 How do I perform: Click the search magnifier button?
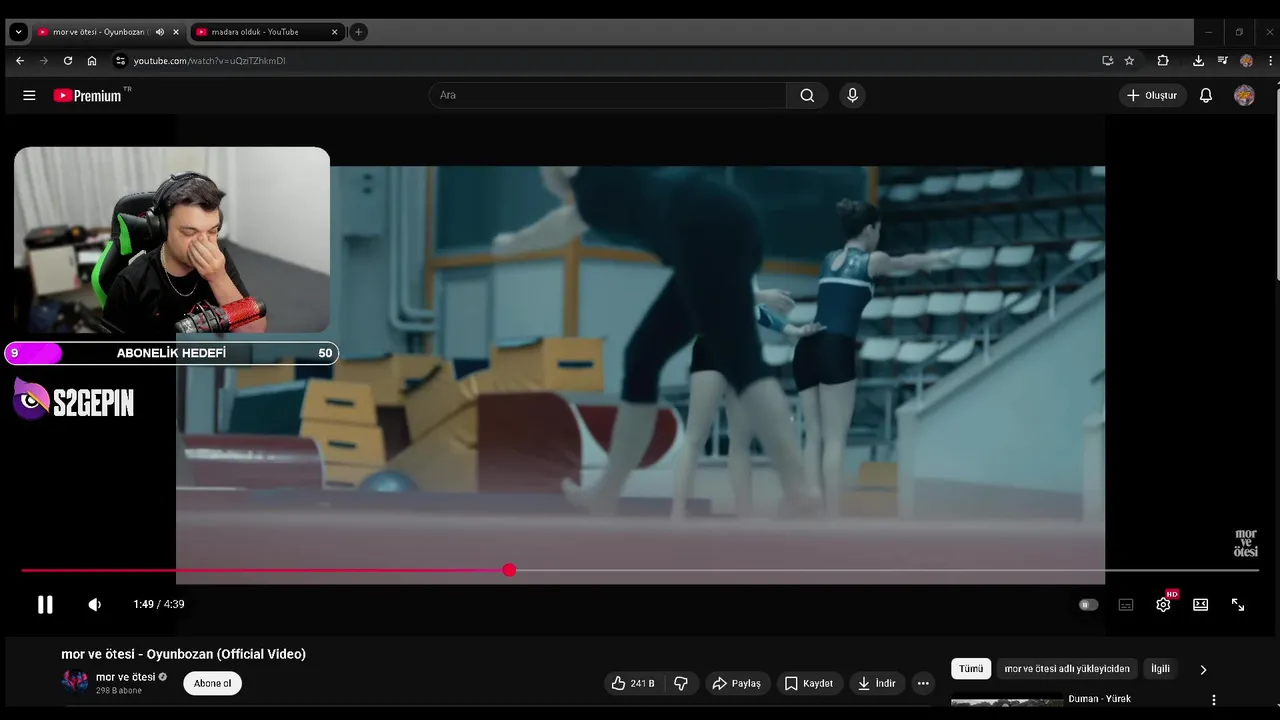pos(807,95)
